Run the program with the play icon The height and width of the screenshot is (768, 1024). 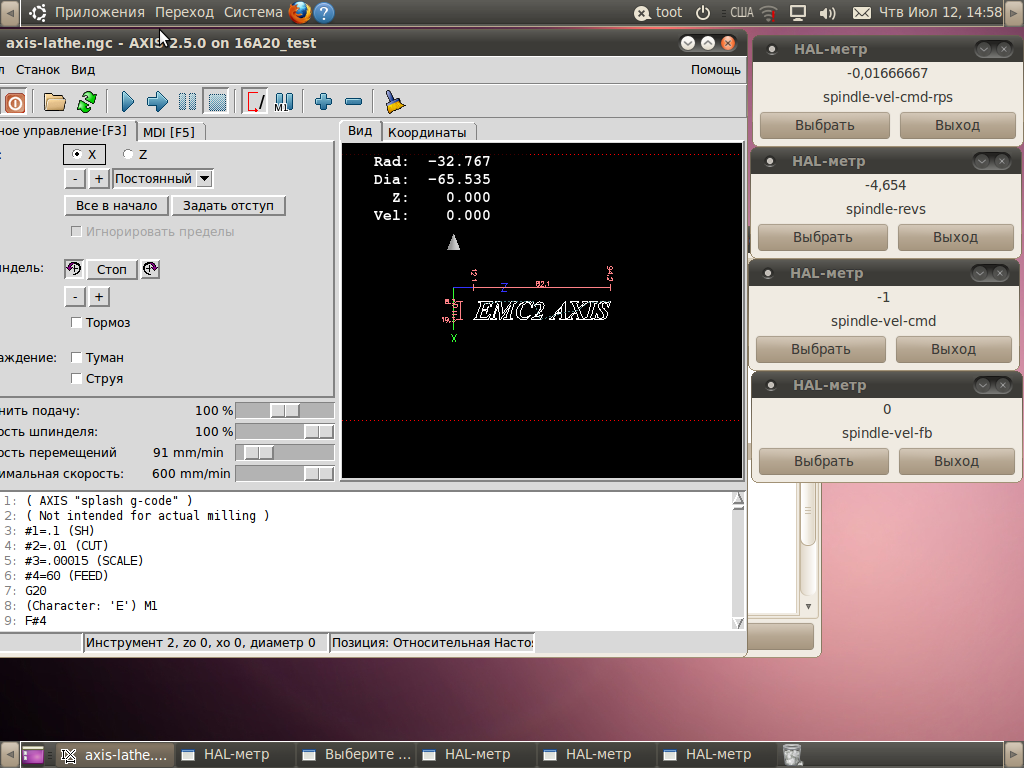coord(127,102)
